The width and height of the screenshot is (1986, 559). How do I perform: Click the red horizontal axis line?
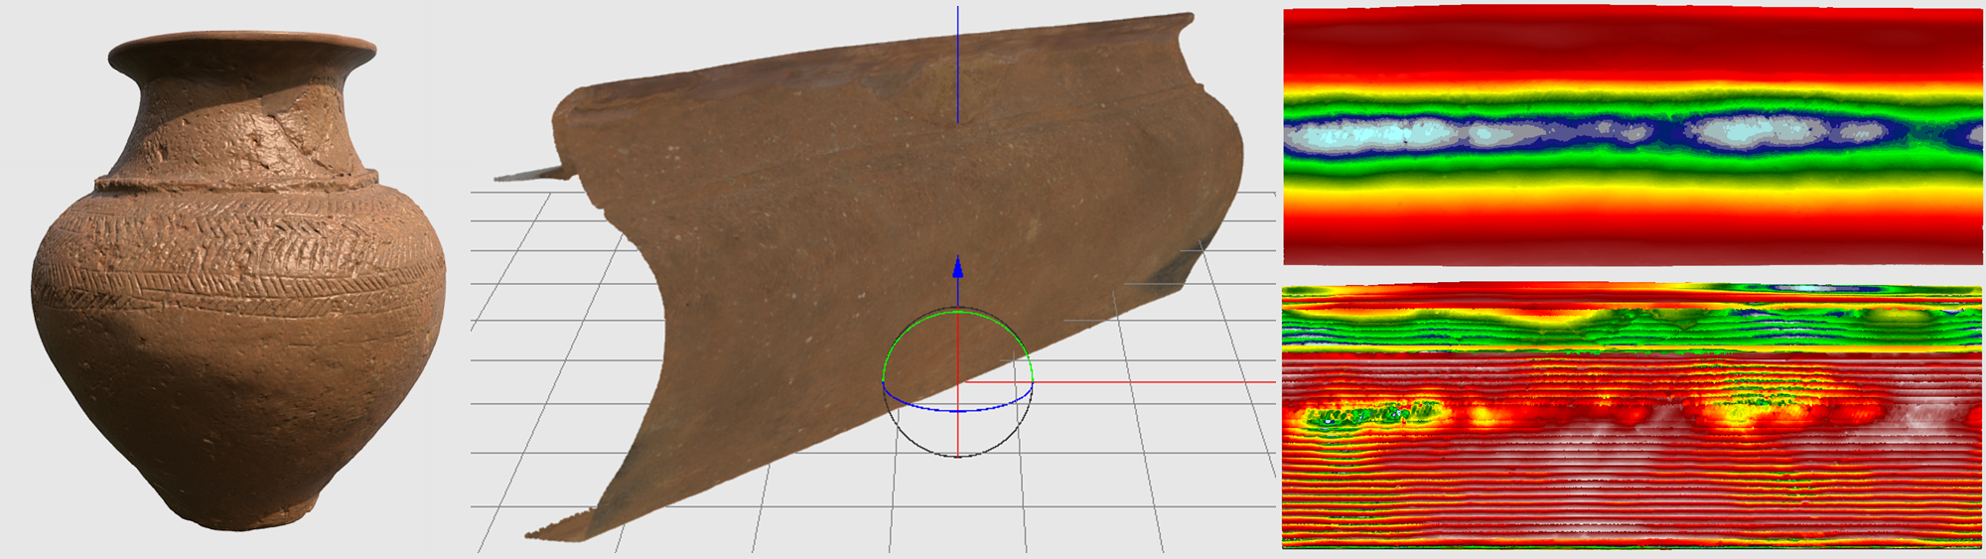tap(1150, 381)
